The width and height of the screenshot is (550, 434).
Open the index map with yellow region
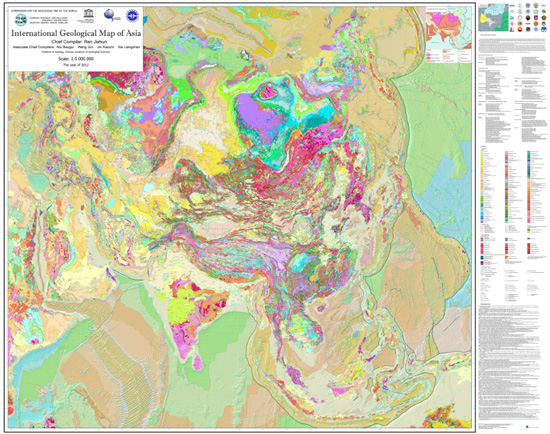pyautogui.click(x=494, y=17)
